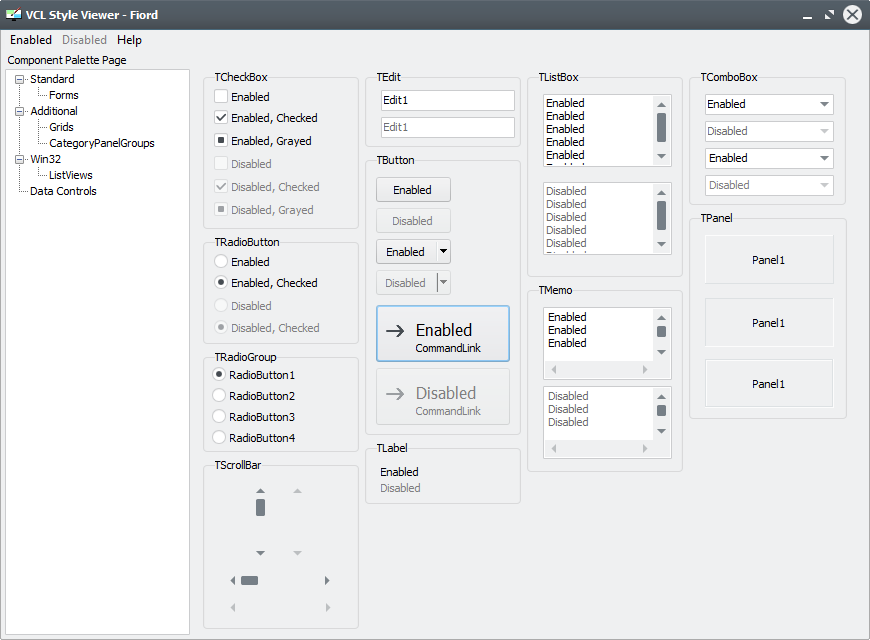Select the Additional tree item label
Screen dimensions: 870x640
54,111
